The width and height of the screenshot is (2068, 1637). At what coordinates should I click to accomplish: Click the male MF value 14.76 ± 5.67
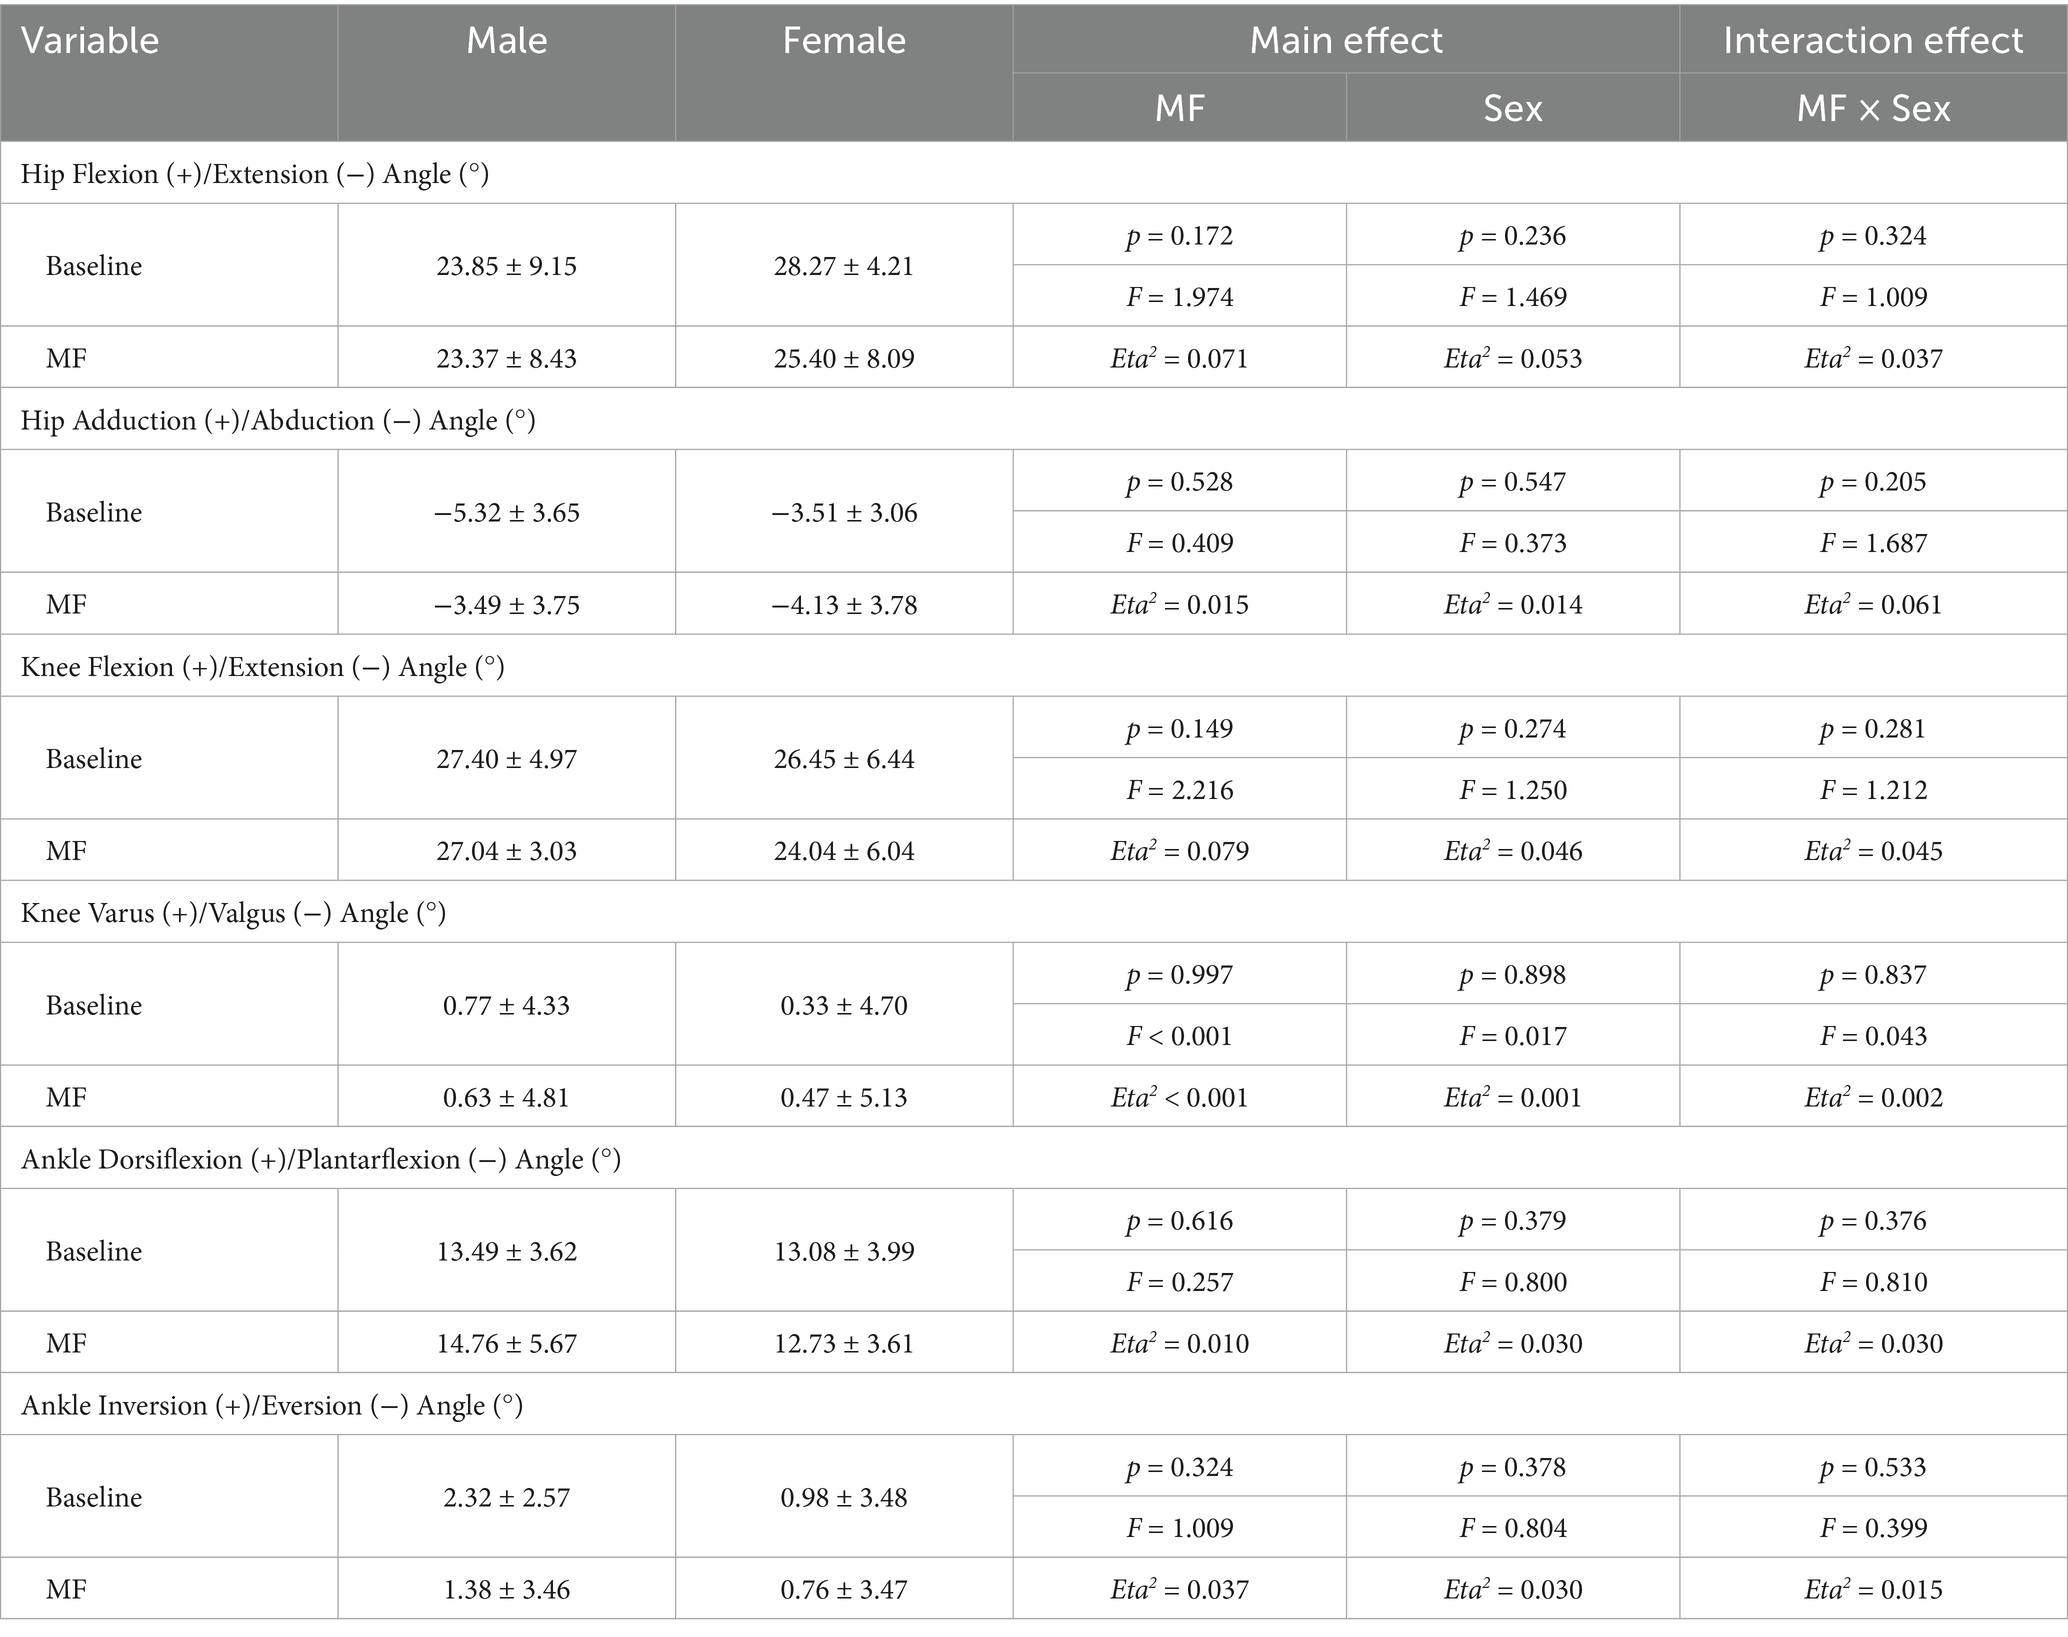coord(506,1343)
